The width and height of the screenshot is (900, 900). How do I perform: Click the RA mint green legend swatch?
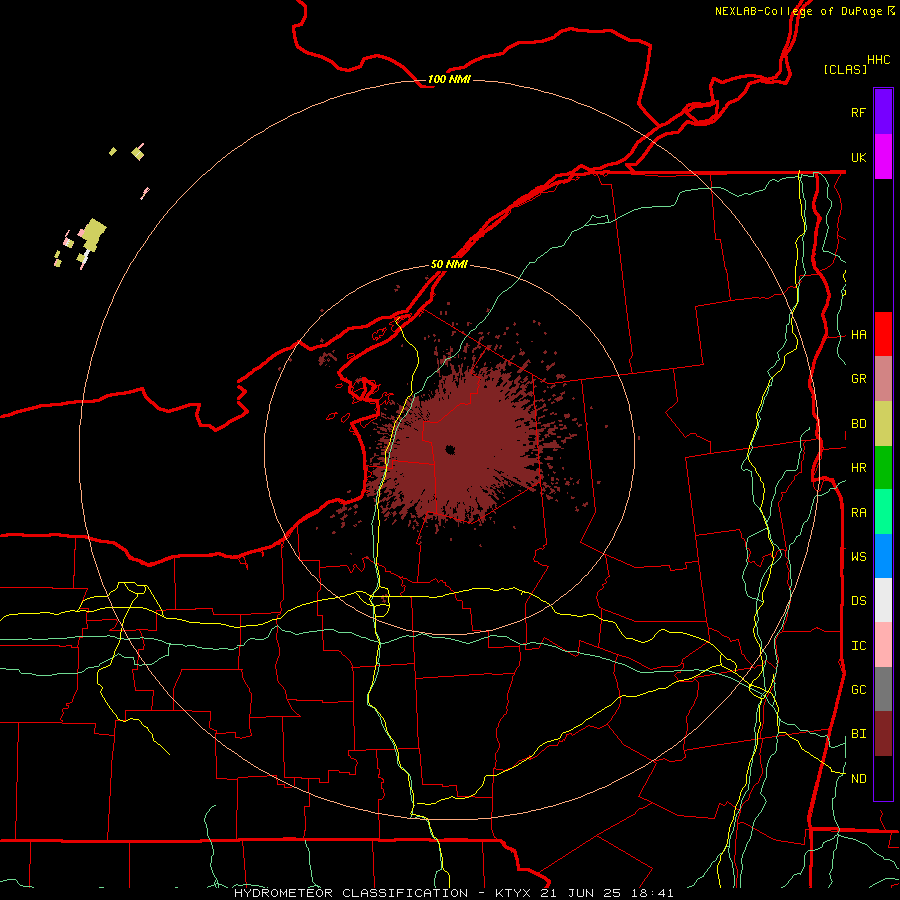(x=883, y=512)
